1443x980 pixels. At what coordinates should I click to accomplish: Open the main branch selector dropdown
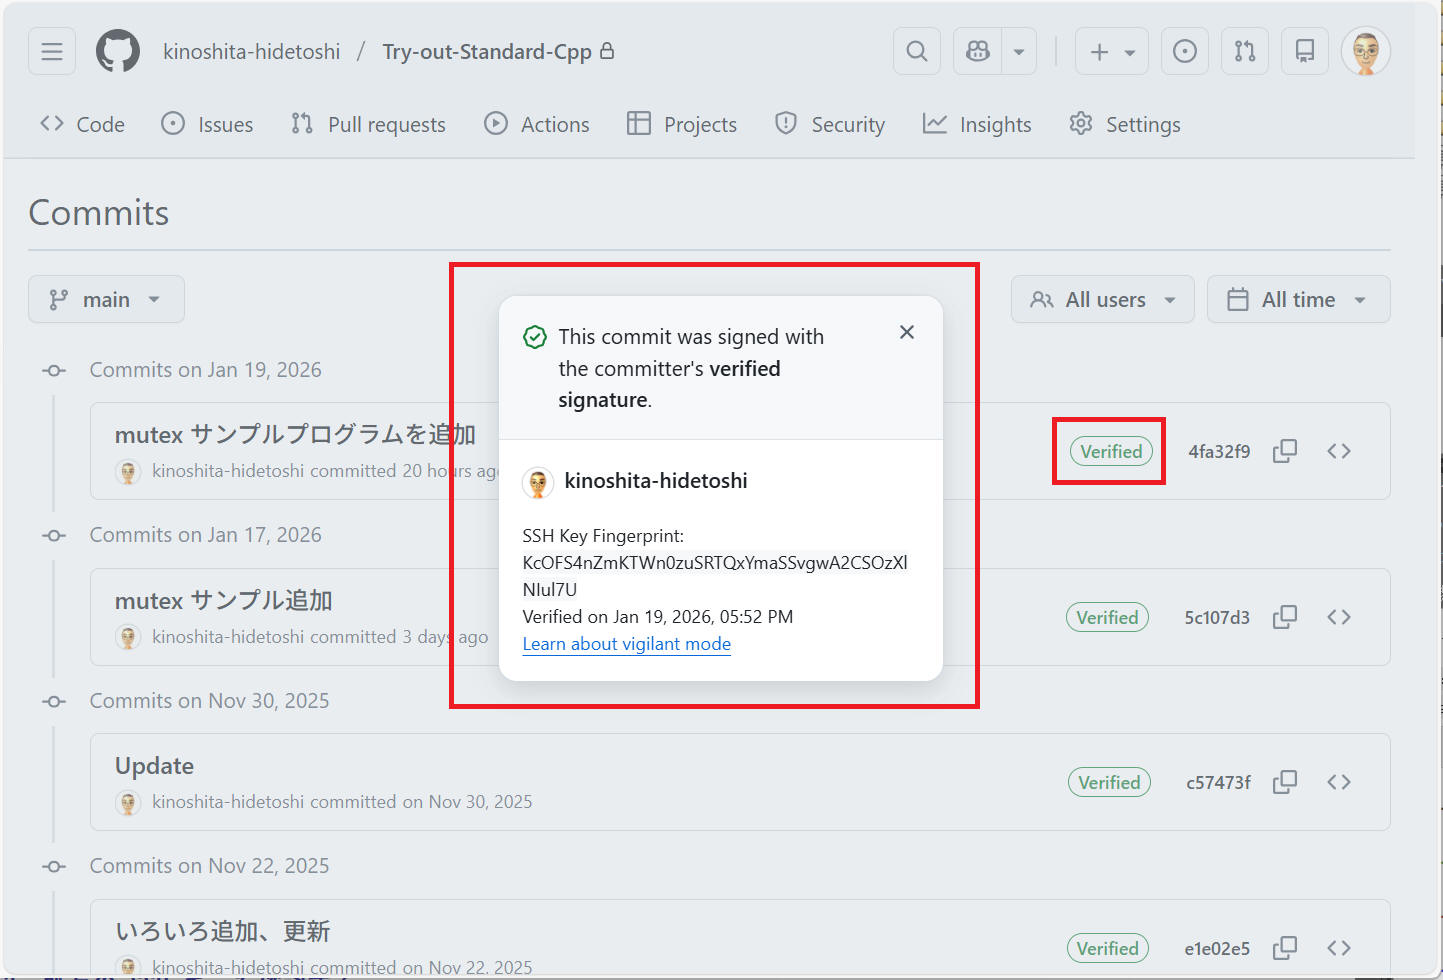pos(106,298)
